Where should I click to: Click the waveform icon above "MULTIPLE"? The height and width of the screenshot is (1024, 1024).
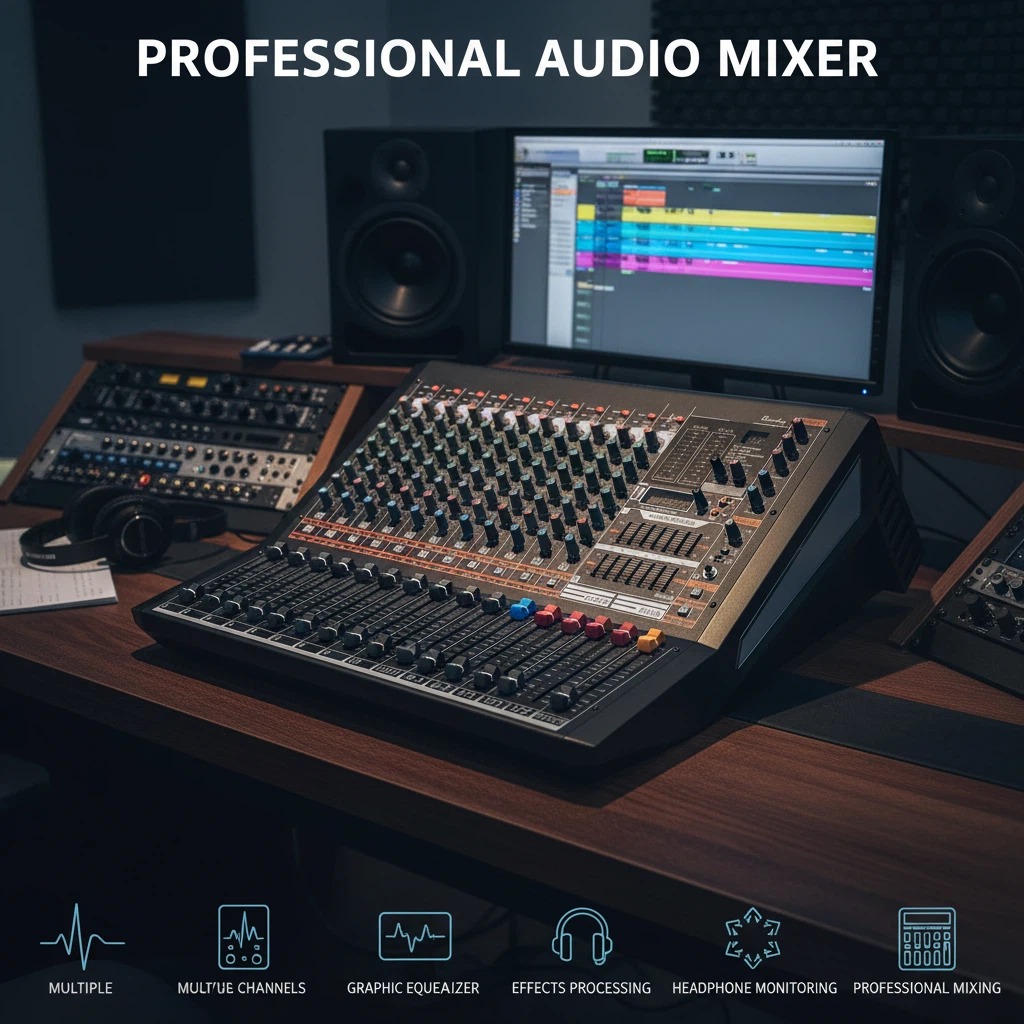pos(77,938)
